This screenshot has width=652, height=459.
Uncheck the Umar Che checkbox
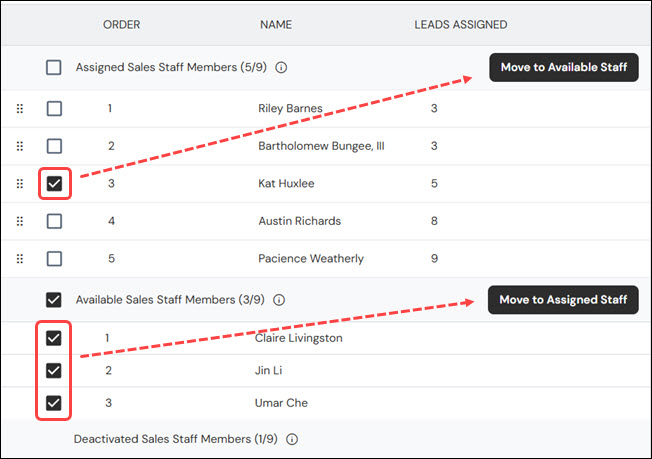54,403
